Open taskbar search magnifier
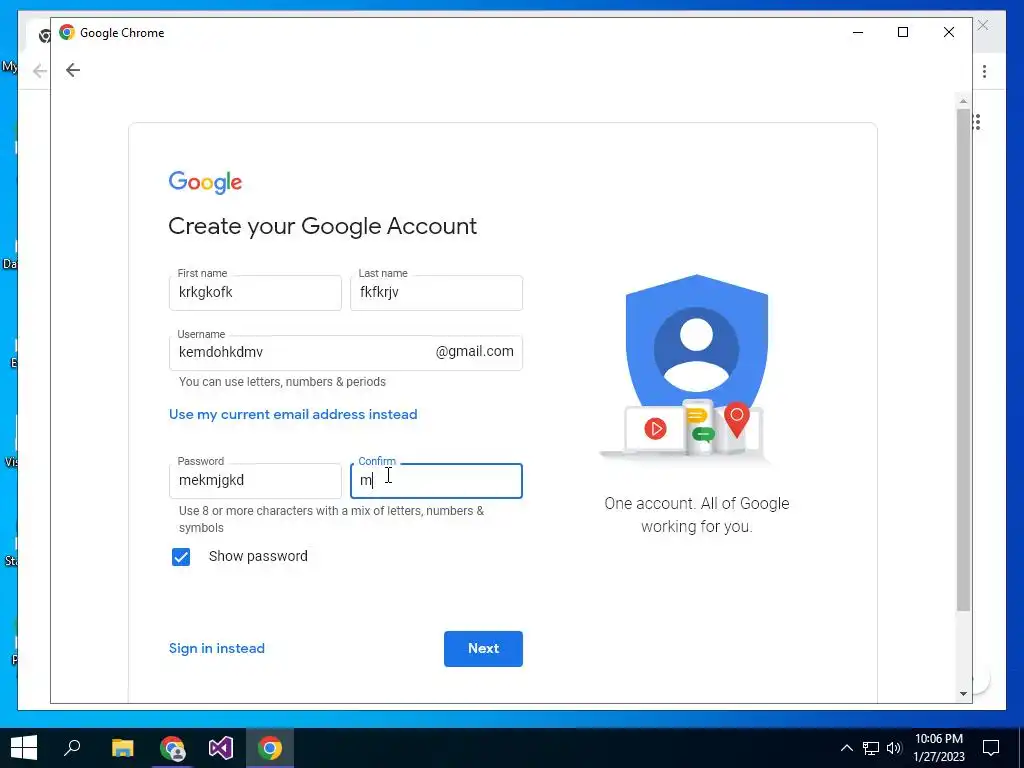 72,748
